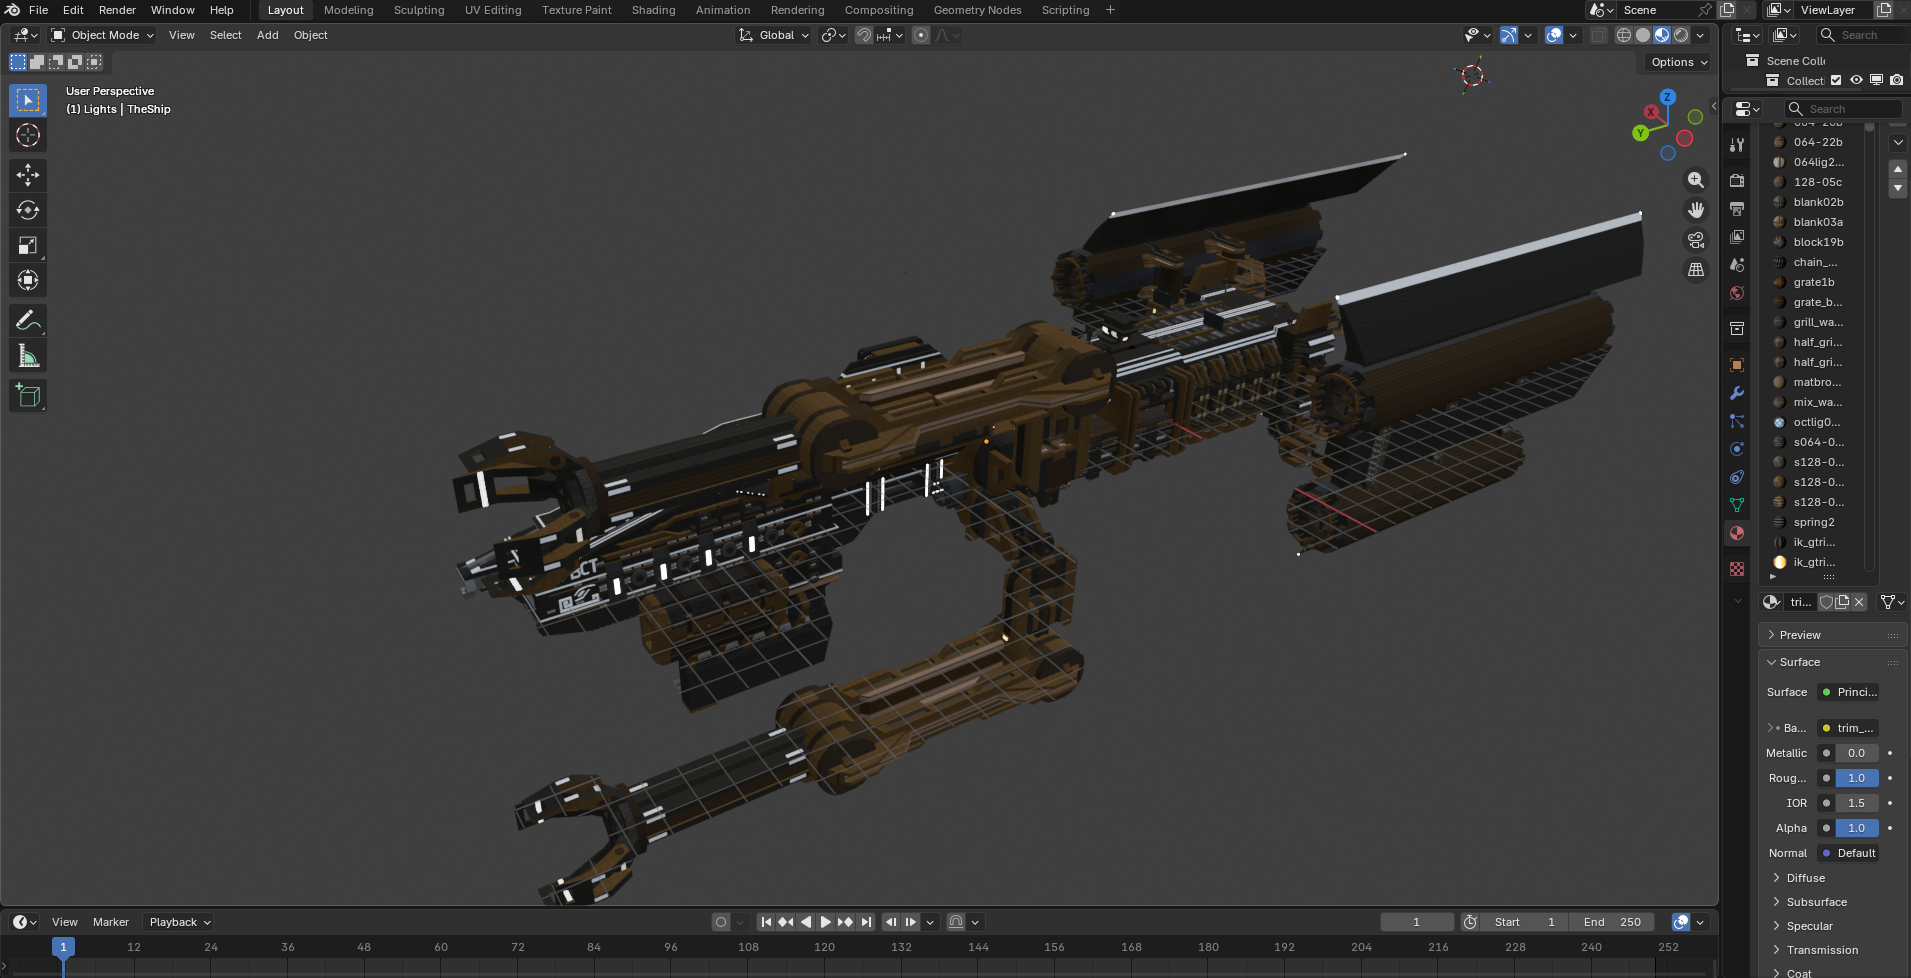The height and width of the screenshot is (978, 1911).
Task: Open the Object Mode dropdown
Action: click(x=103, y=35)
